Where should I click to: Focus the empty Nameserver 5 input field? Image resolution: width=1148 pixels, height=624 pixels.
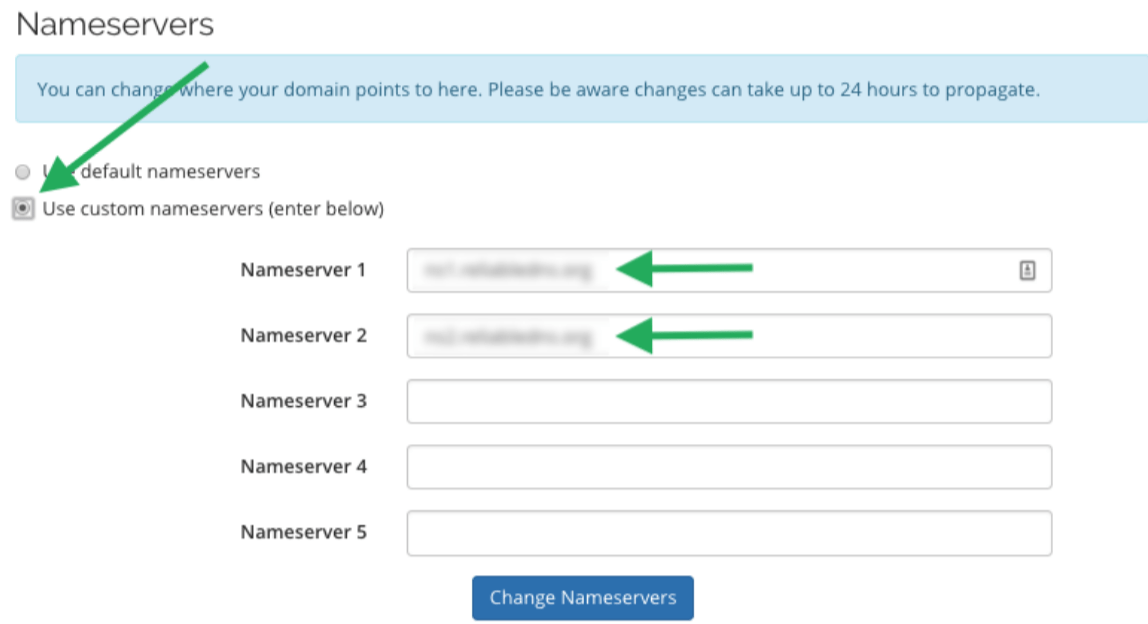click(727, 532)
